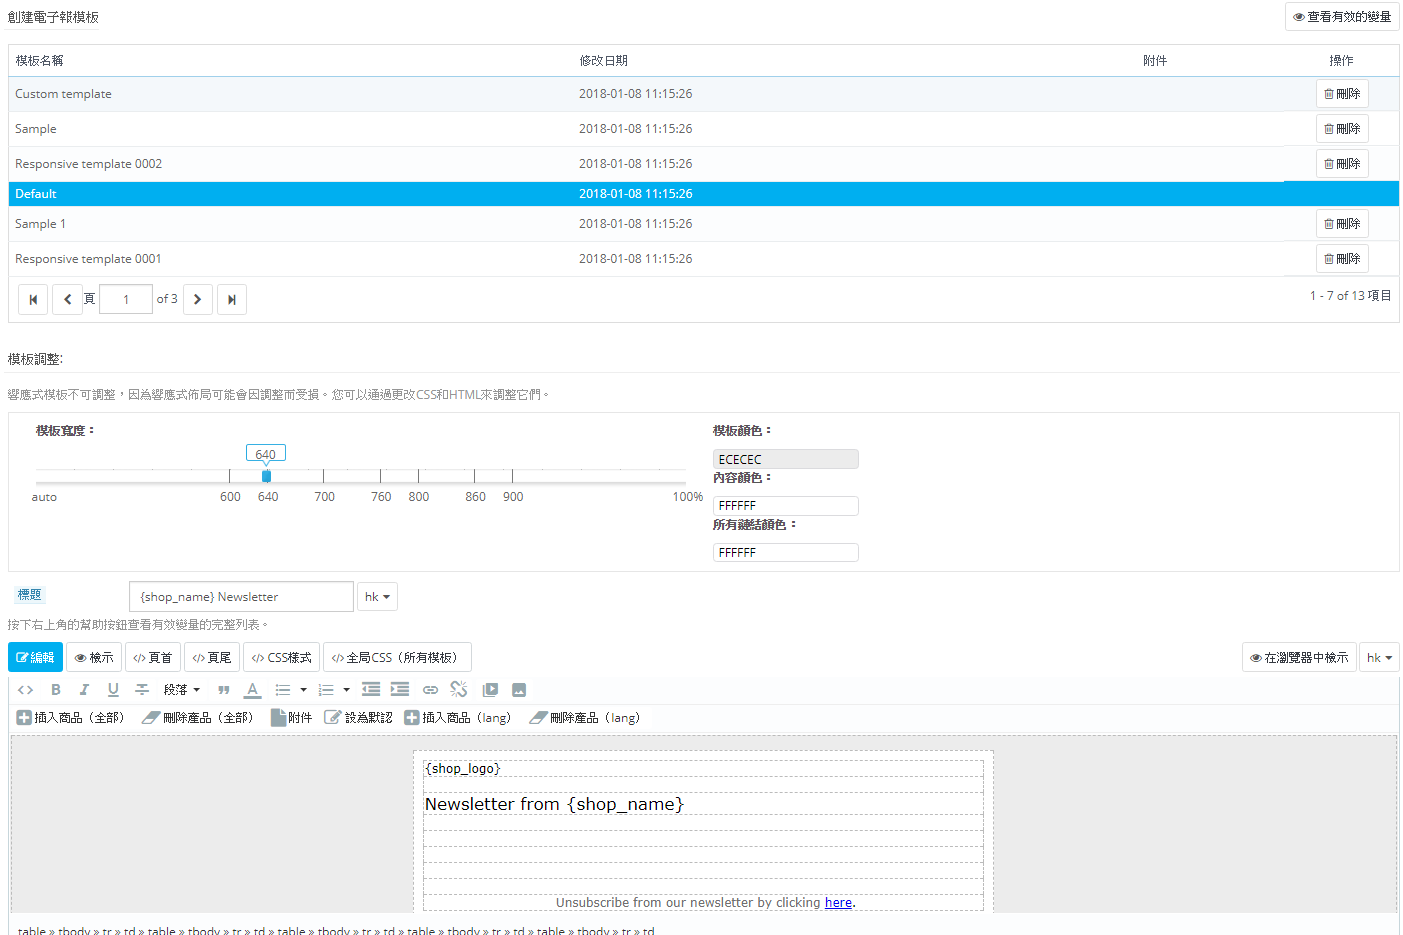Insert a hyperlink with link icon
The image size is (1403, 935).
coord(430,690)
